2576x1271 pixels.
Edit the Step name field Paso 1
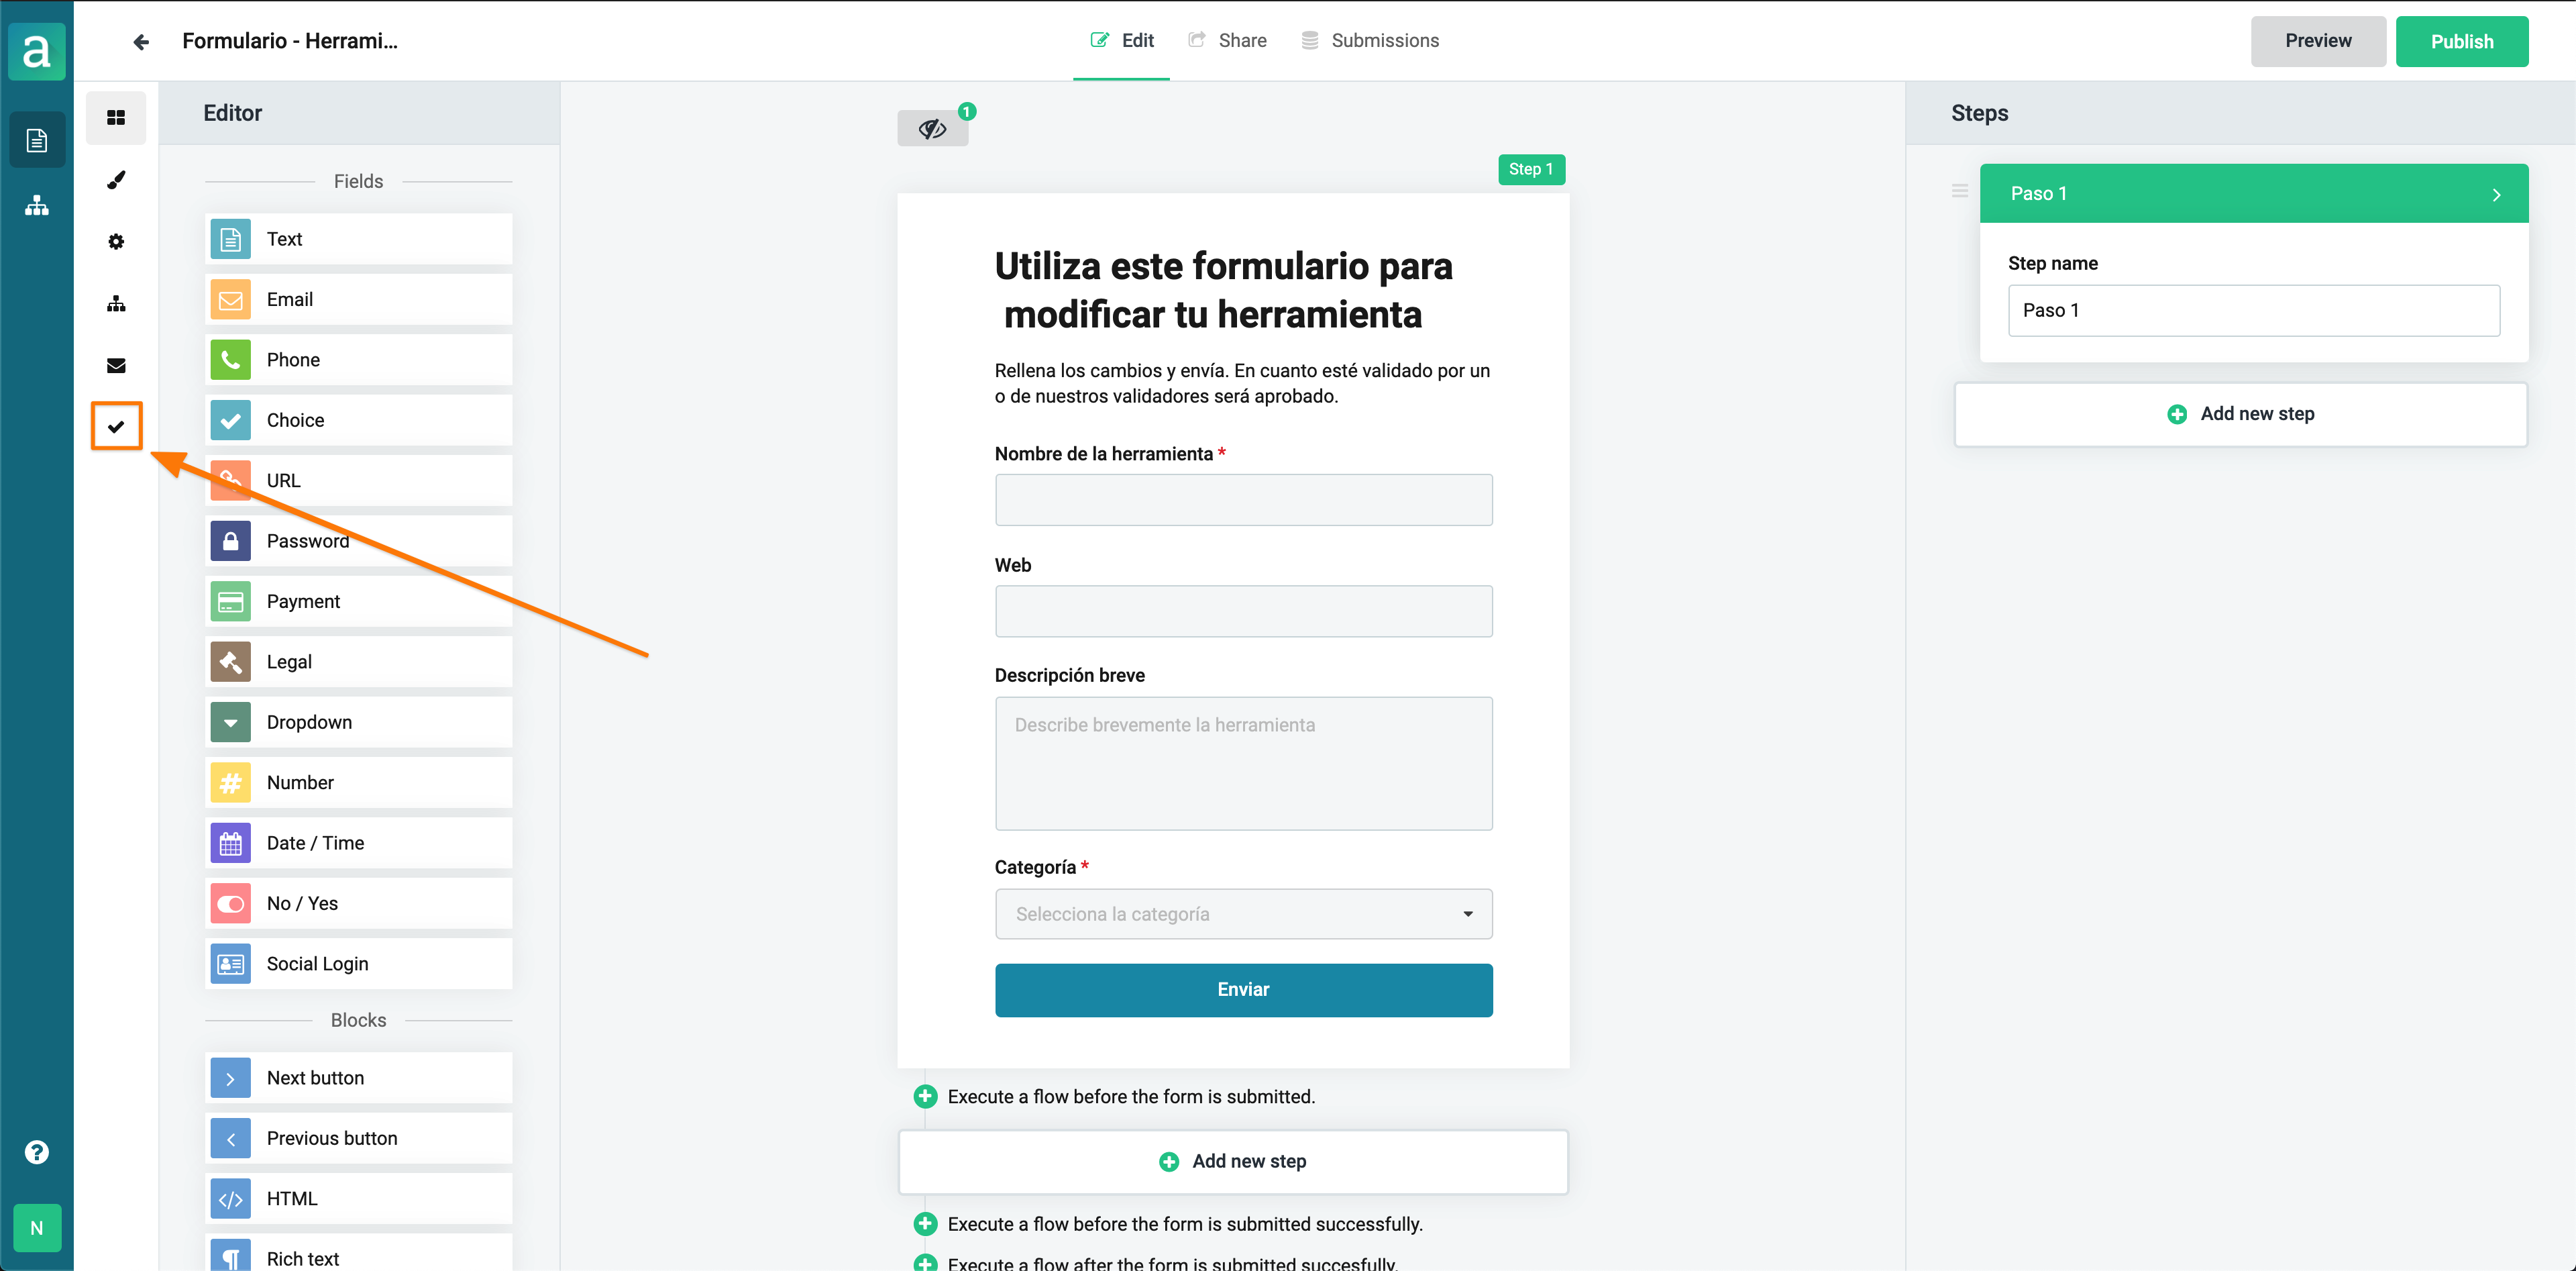point(2254,311)
